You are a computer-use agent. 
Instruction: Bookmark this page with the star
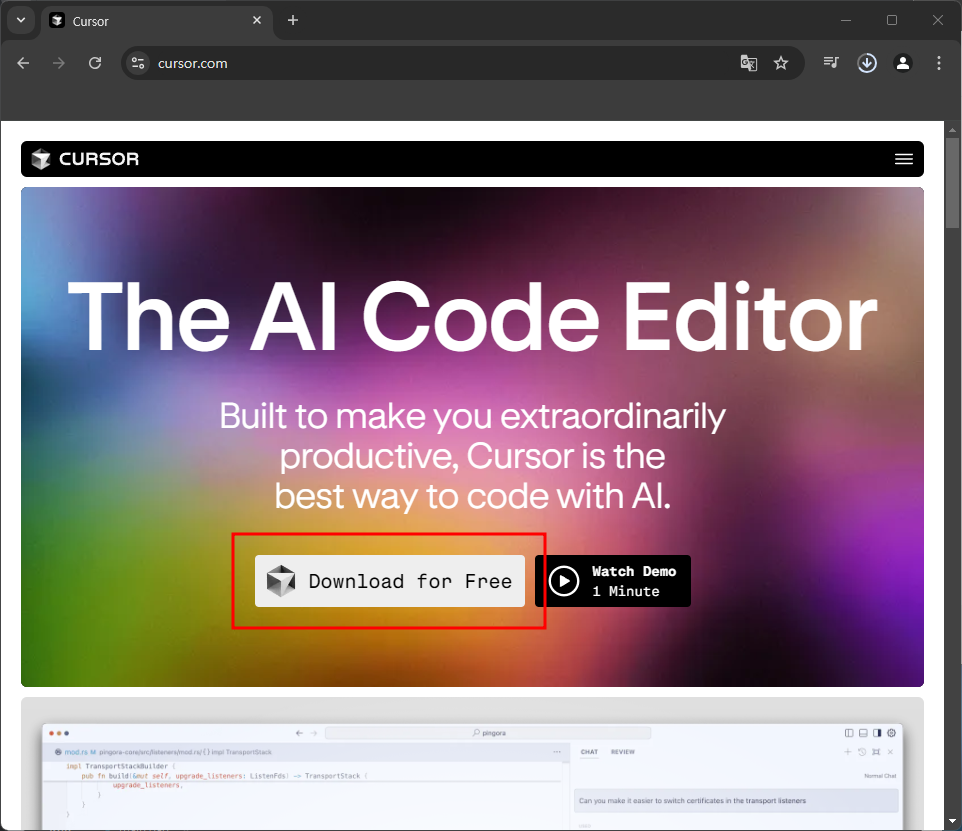[780, 63]
